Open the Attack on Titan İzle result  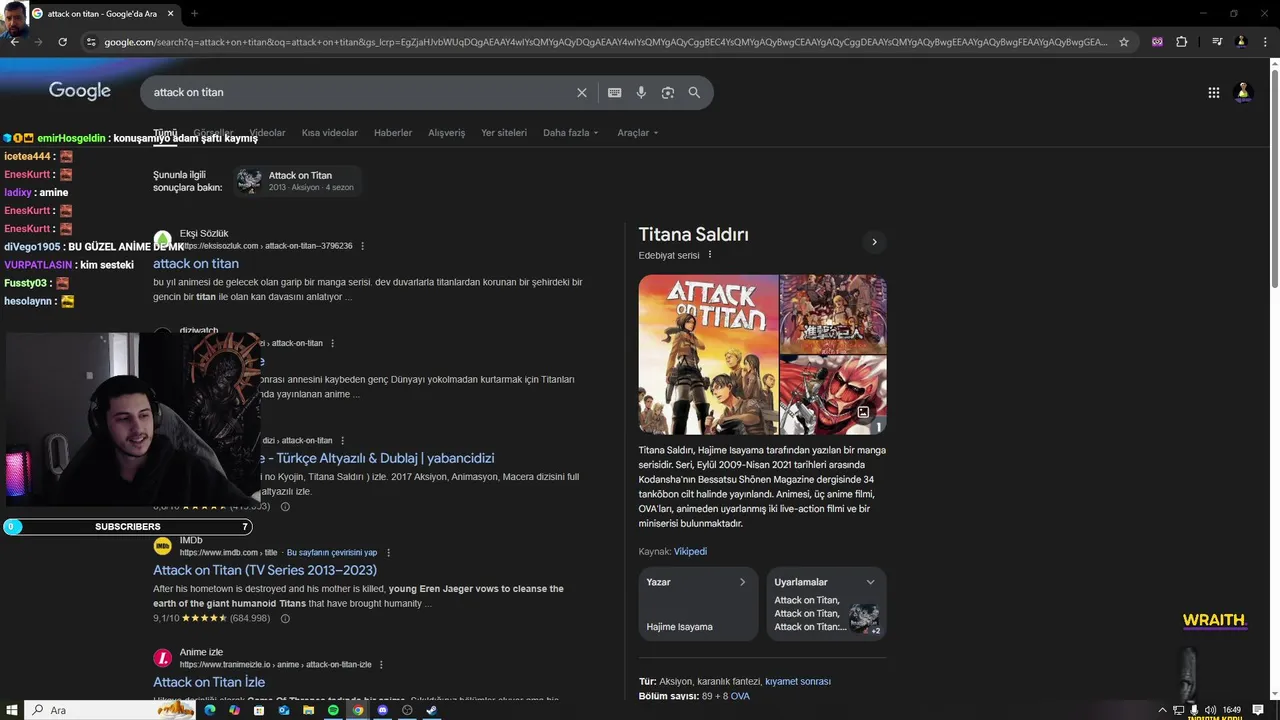pyautogui.click(x=209, y=682)
